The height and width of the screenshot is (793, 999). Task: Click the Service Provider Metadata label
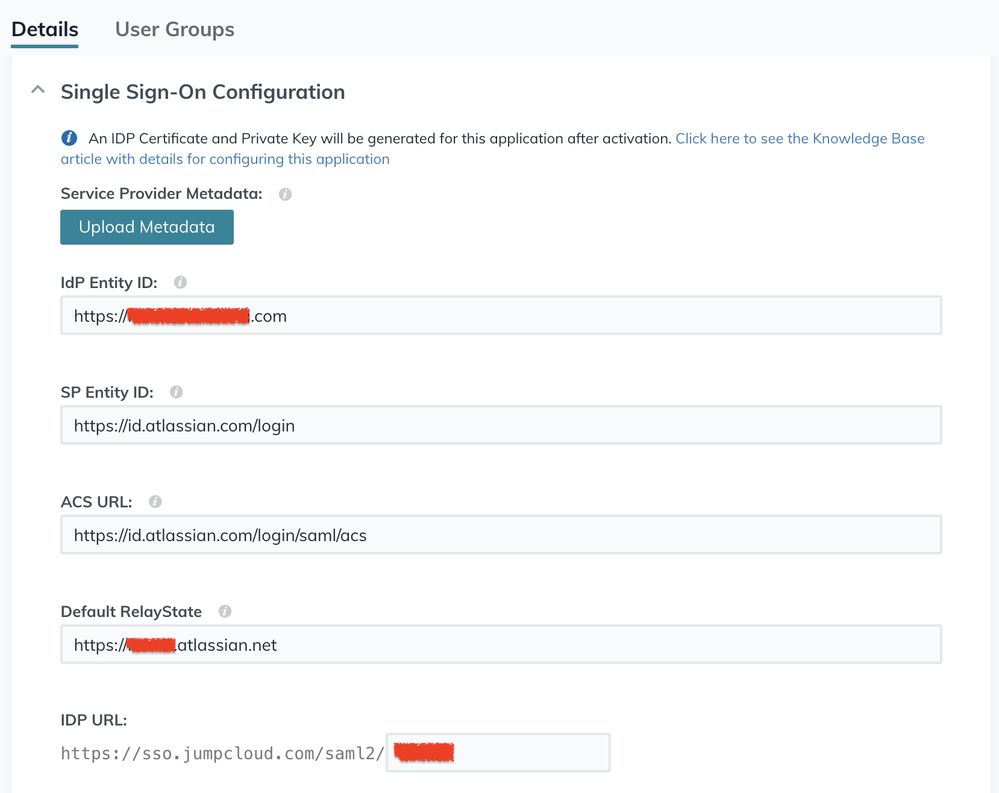(161, 194)
